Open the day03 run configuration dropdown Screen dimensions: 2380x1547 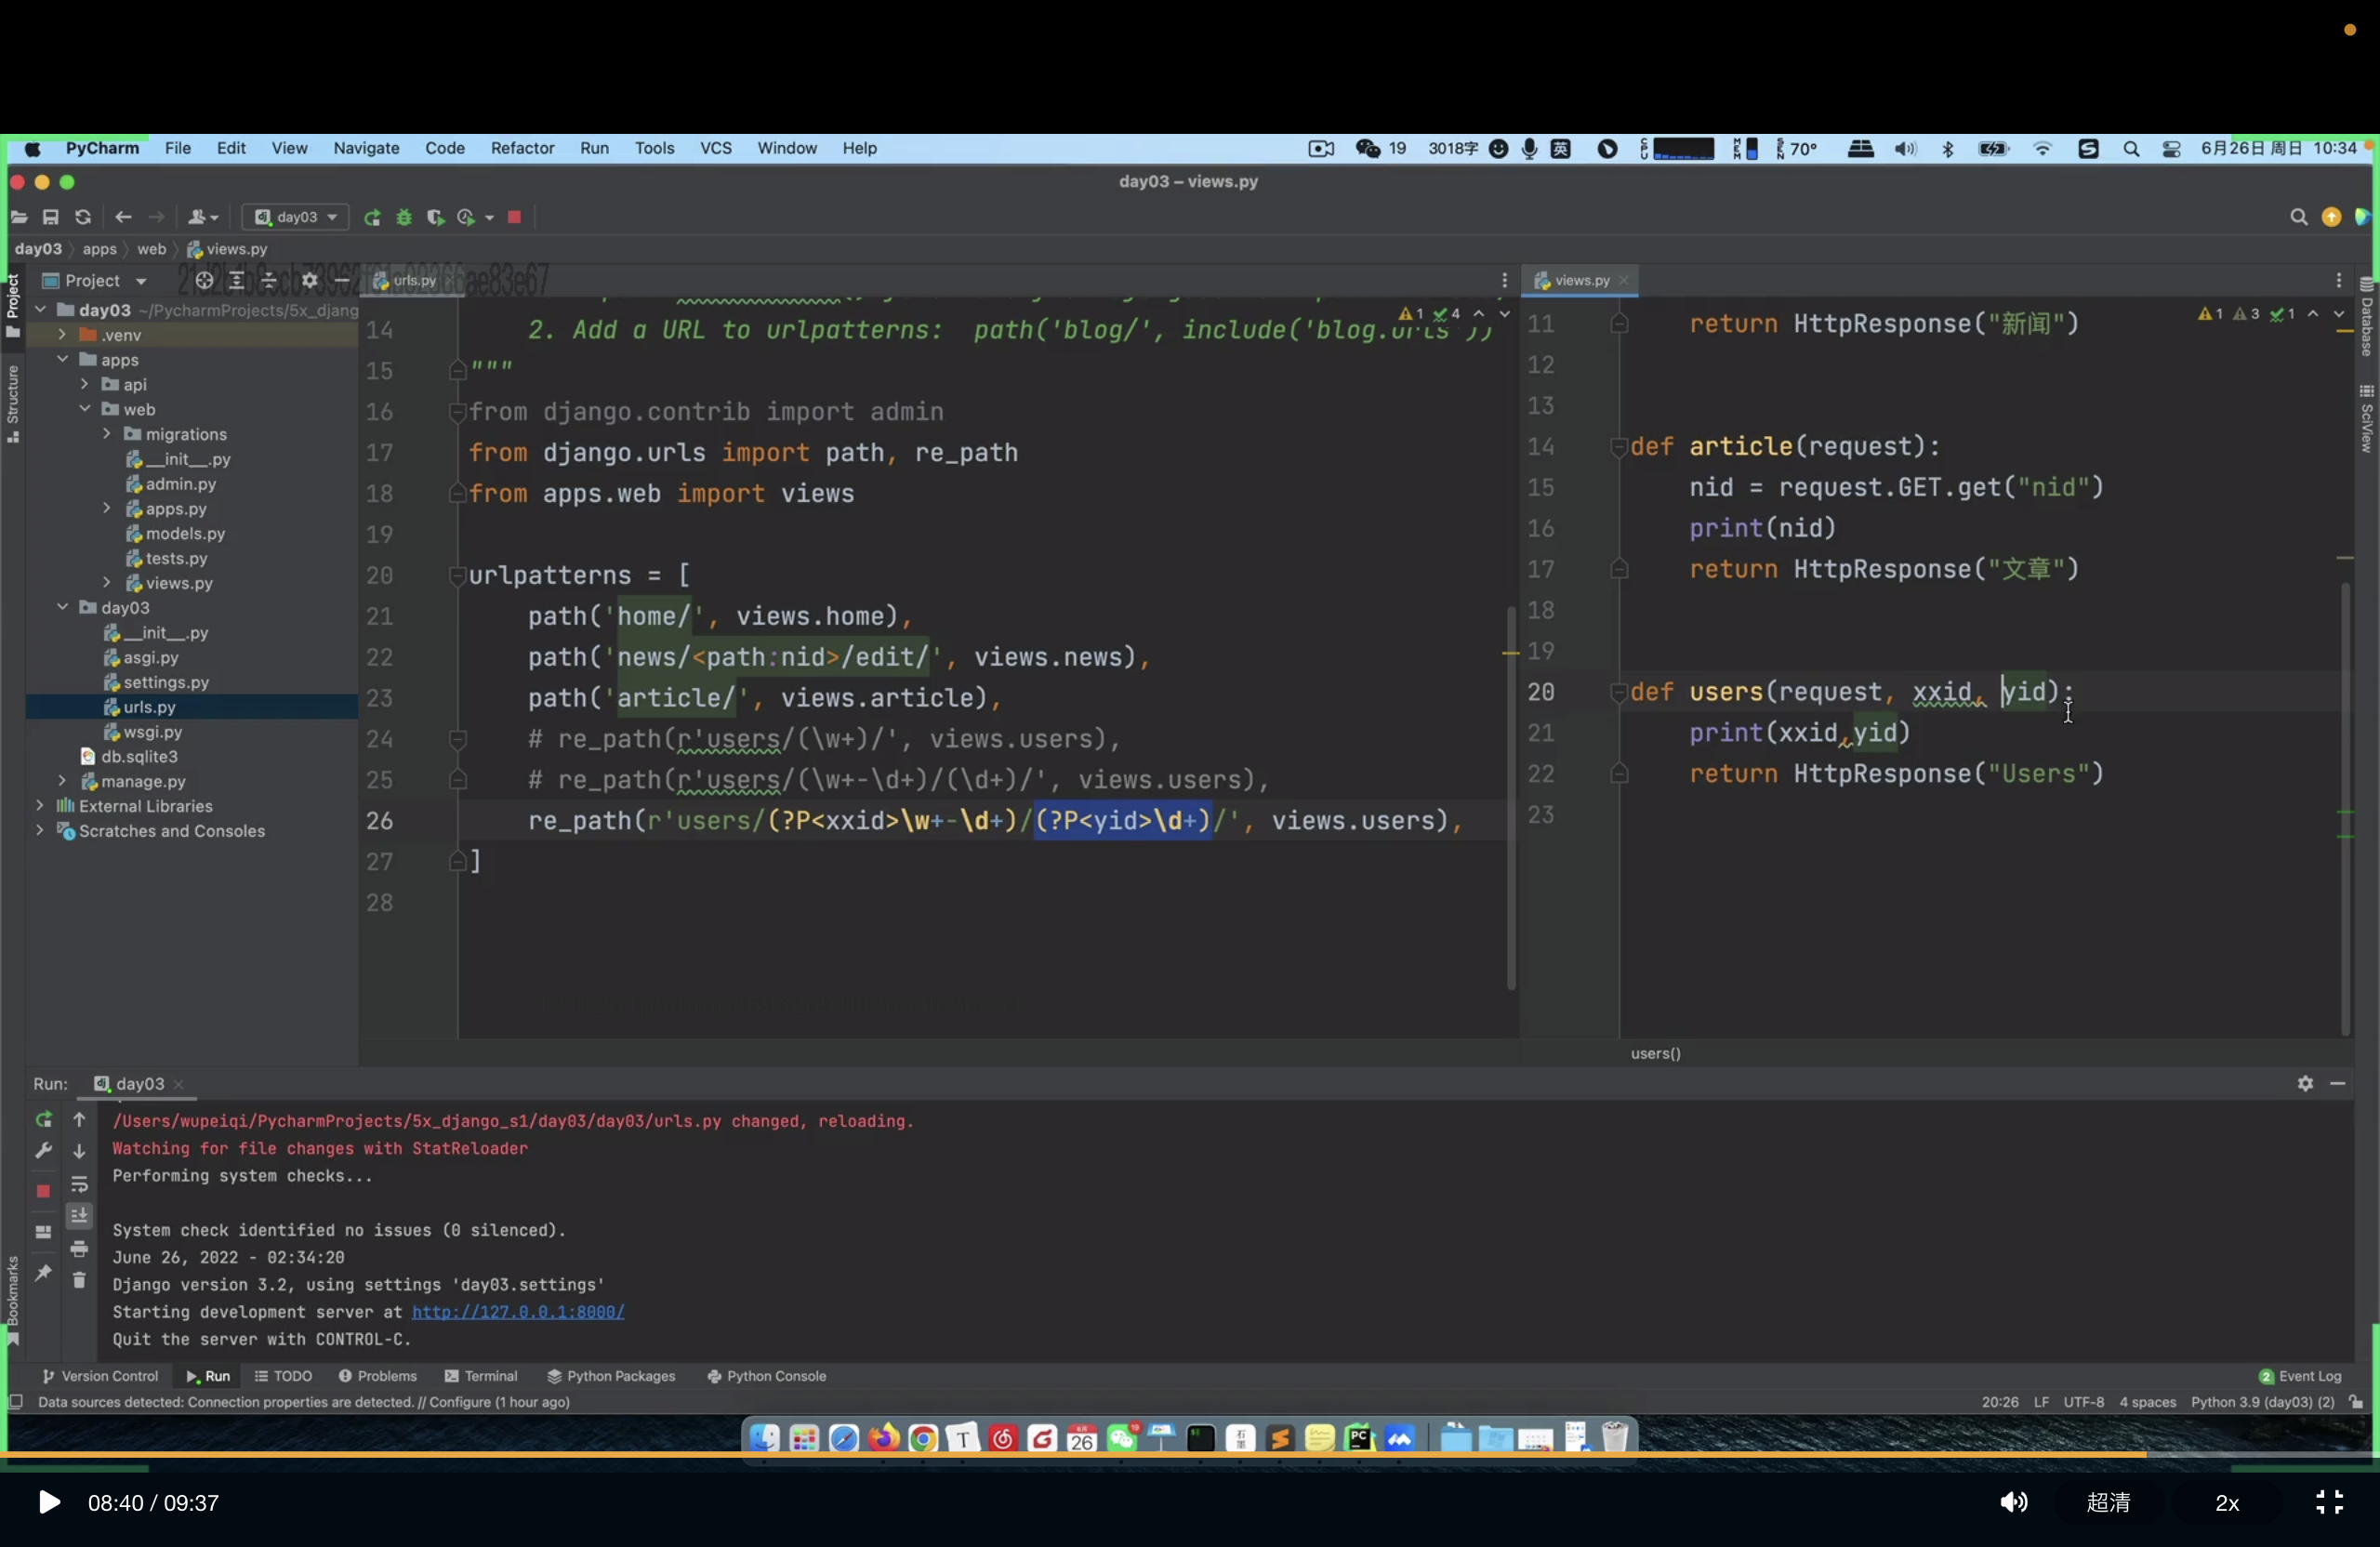[296, 217]
